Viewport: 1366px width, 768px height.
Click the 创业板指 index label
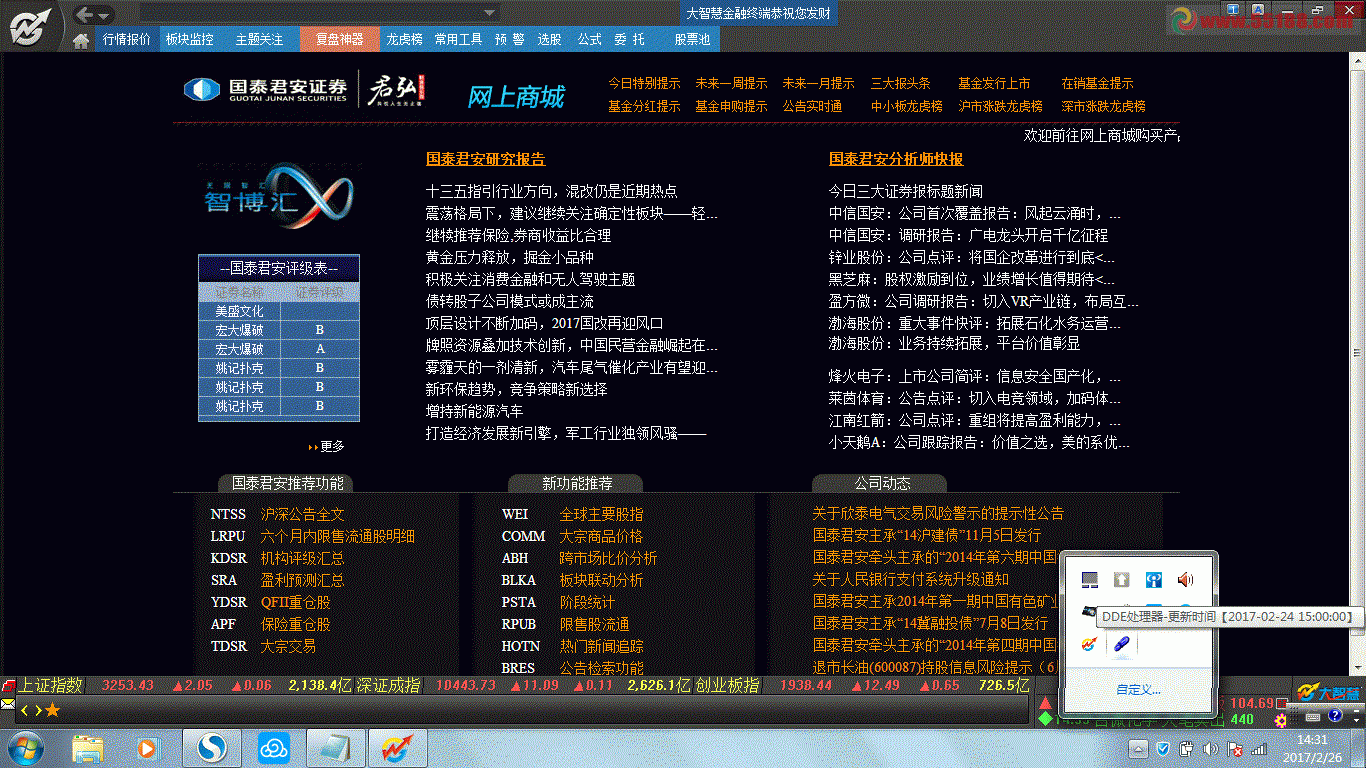[x=728, y=685]
